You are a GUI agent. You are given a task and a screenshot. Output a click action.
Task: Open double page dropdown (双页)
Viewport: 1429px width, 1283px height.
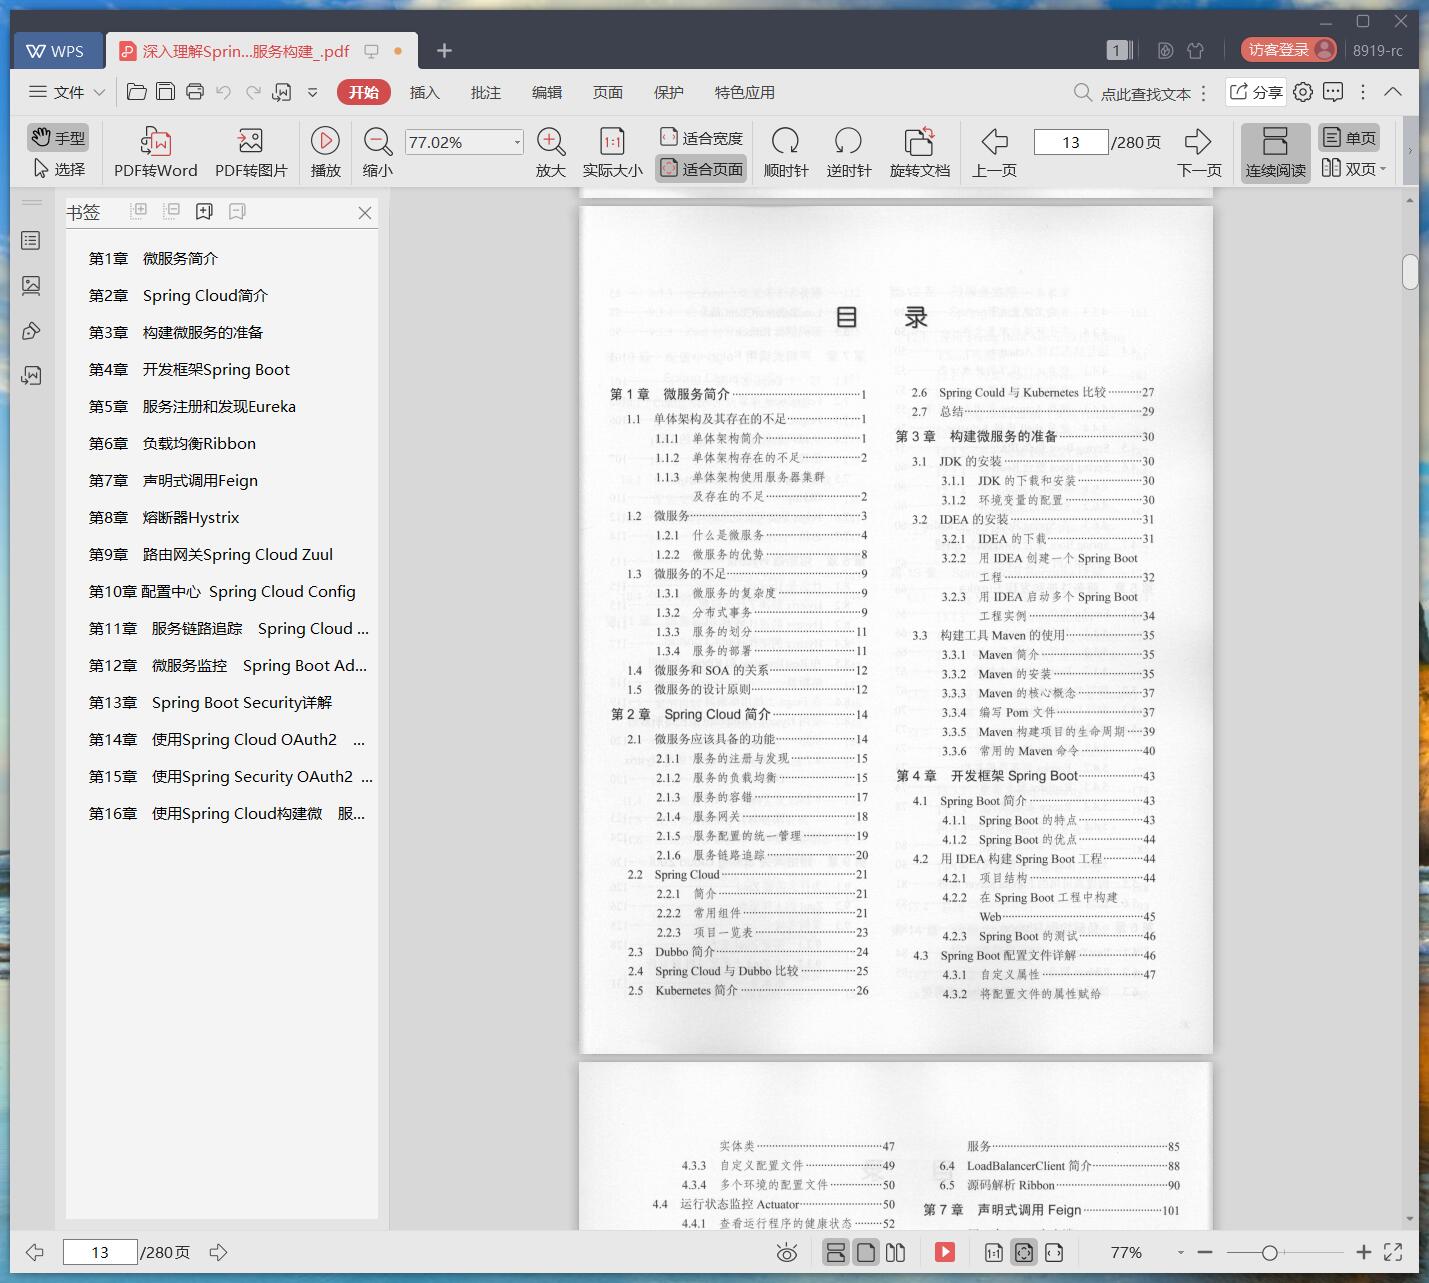point(1354,169)
